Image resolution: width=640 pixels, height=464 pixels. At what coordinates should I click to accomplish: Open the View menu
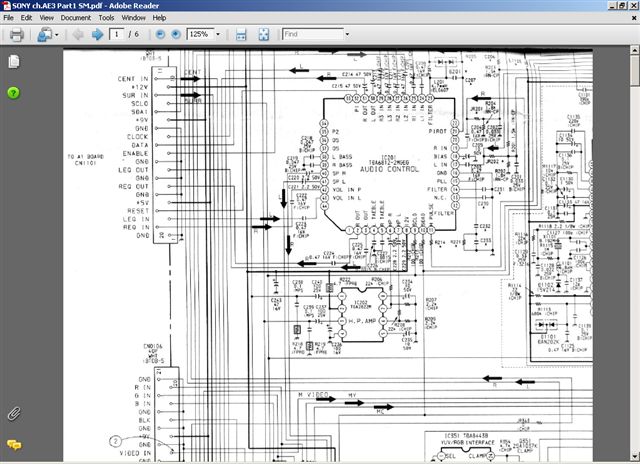point(47,18)
